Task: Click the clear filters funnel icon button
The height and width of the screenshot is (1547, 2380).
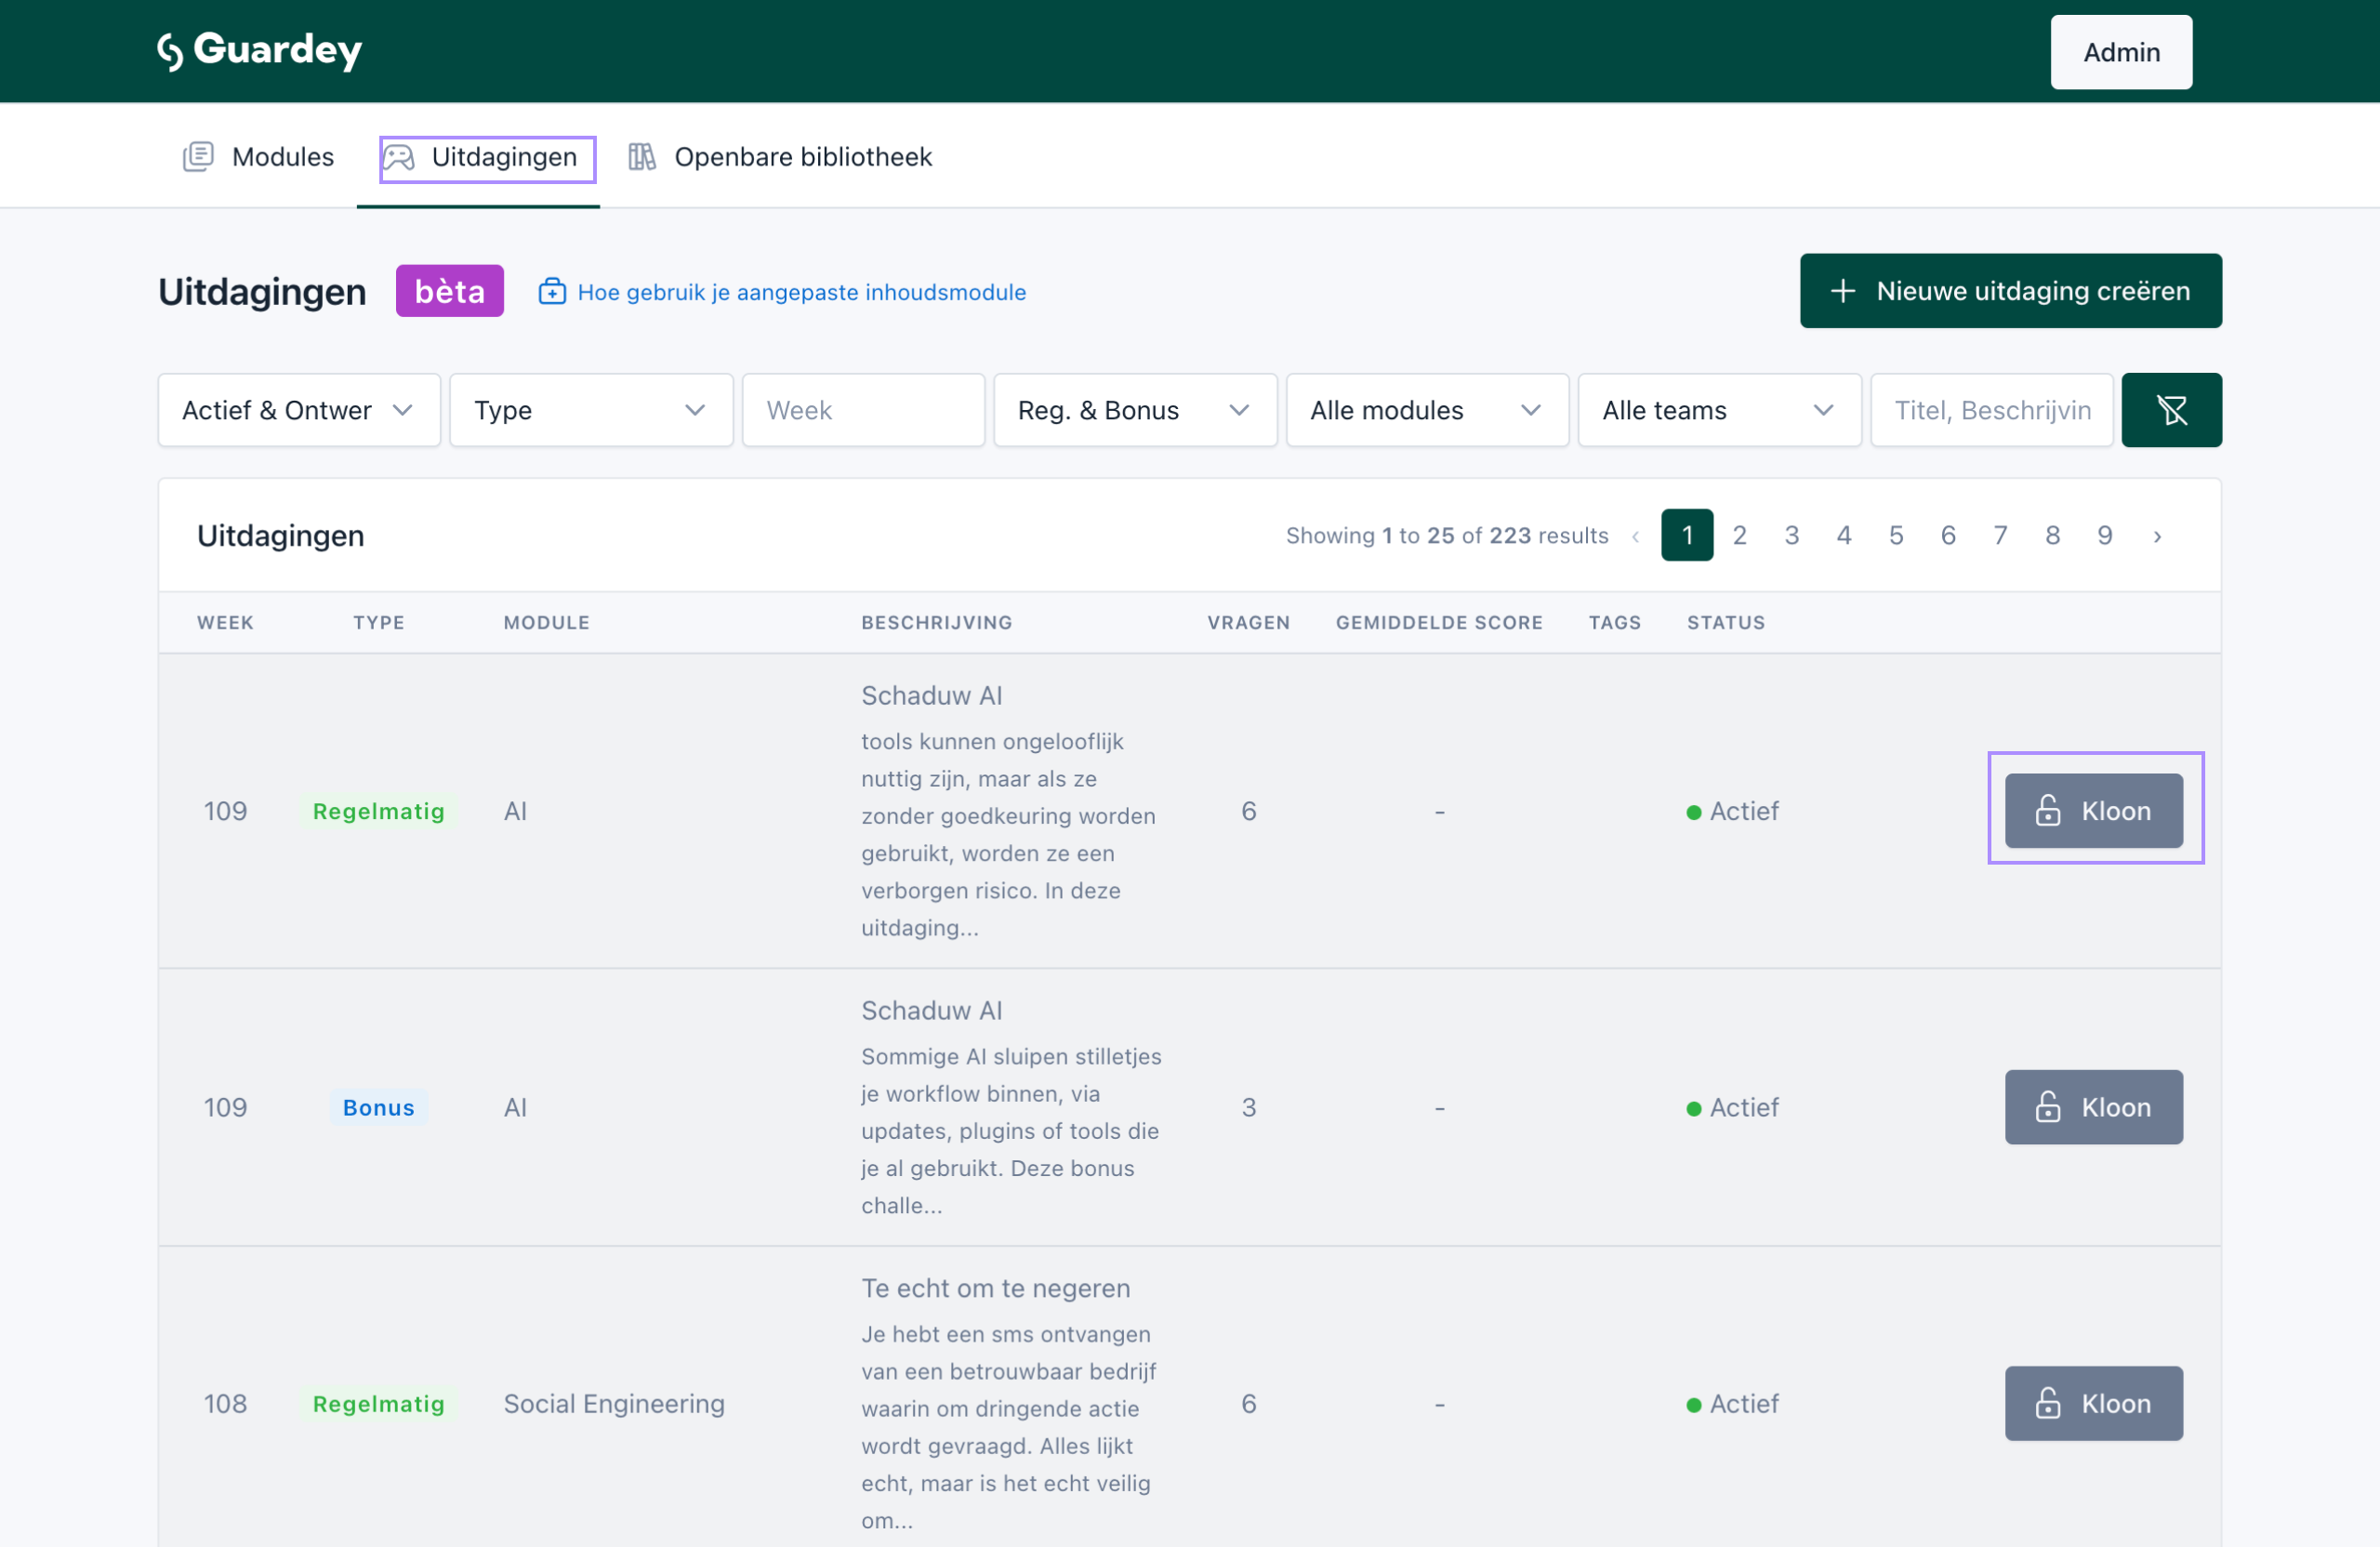Action: pyautogui.click(x=2171, y=410)
